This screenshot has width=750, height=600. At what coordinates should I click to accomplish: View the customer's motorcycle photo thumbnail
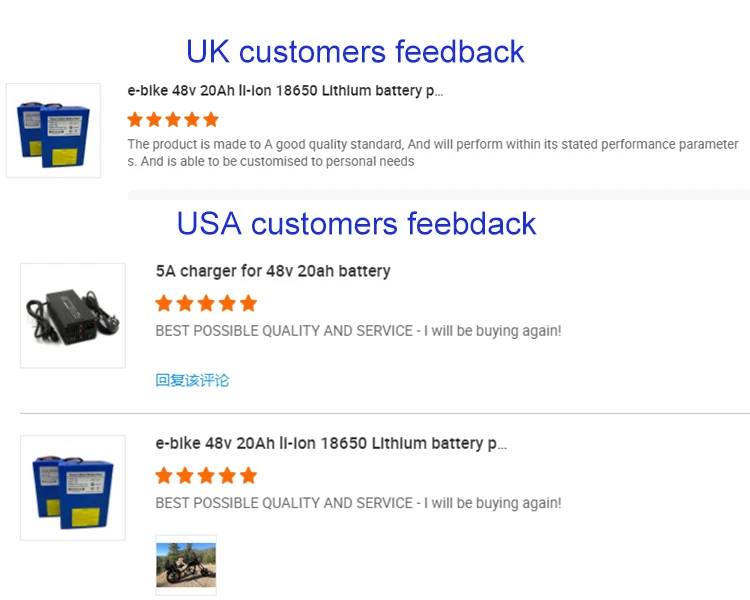click(186, 565)
